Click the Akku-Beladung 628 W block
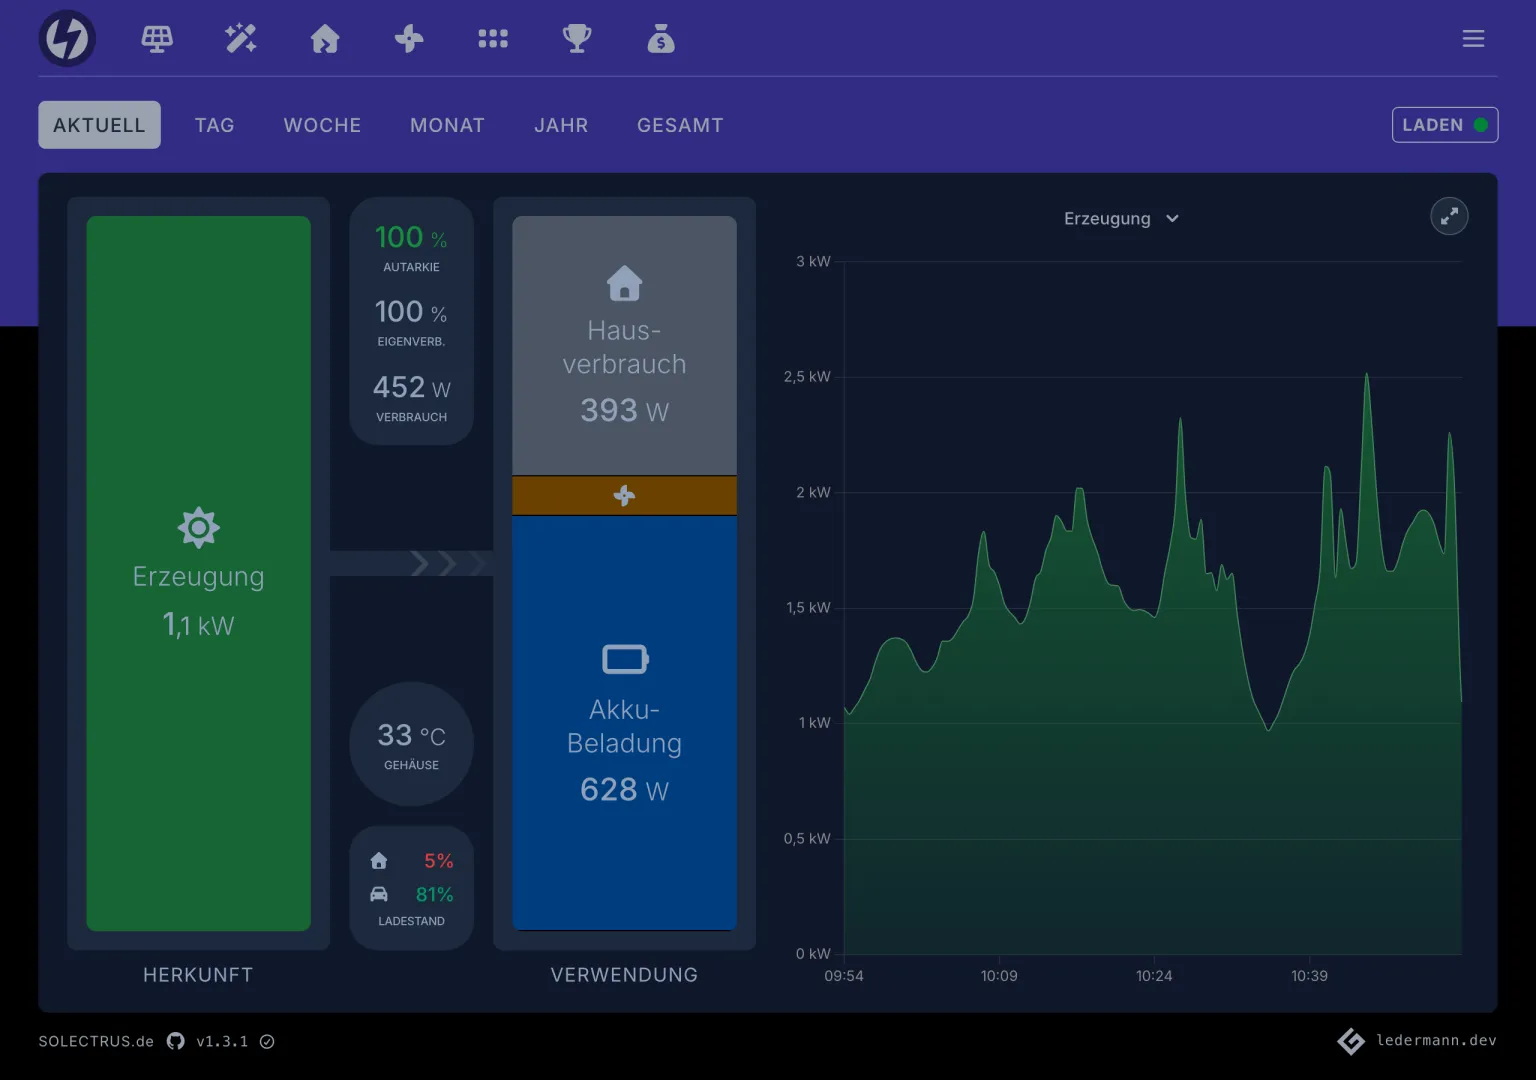The height and width of the screenshot is (1080, 1536). click(x=624, y=723)
